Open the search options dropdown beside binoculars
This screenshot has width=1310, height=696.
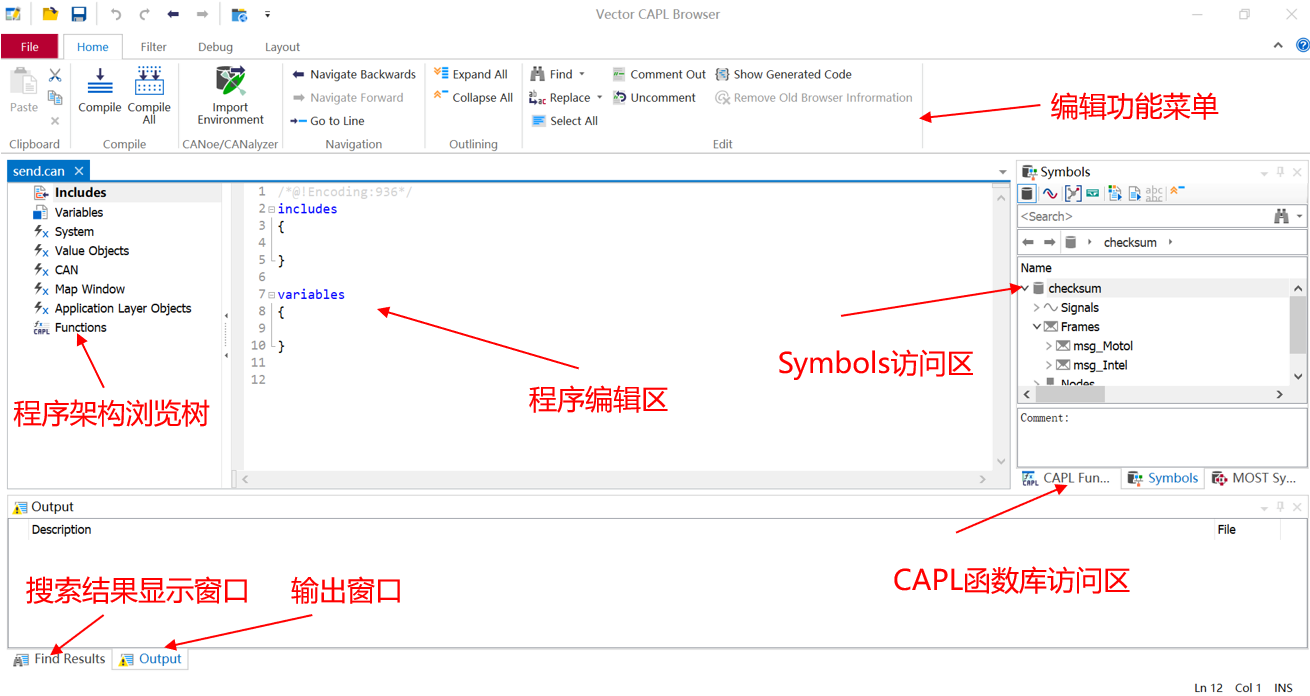point(1299,216)
